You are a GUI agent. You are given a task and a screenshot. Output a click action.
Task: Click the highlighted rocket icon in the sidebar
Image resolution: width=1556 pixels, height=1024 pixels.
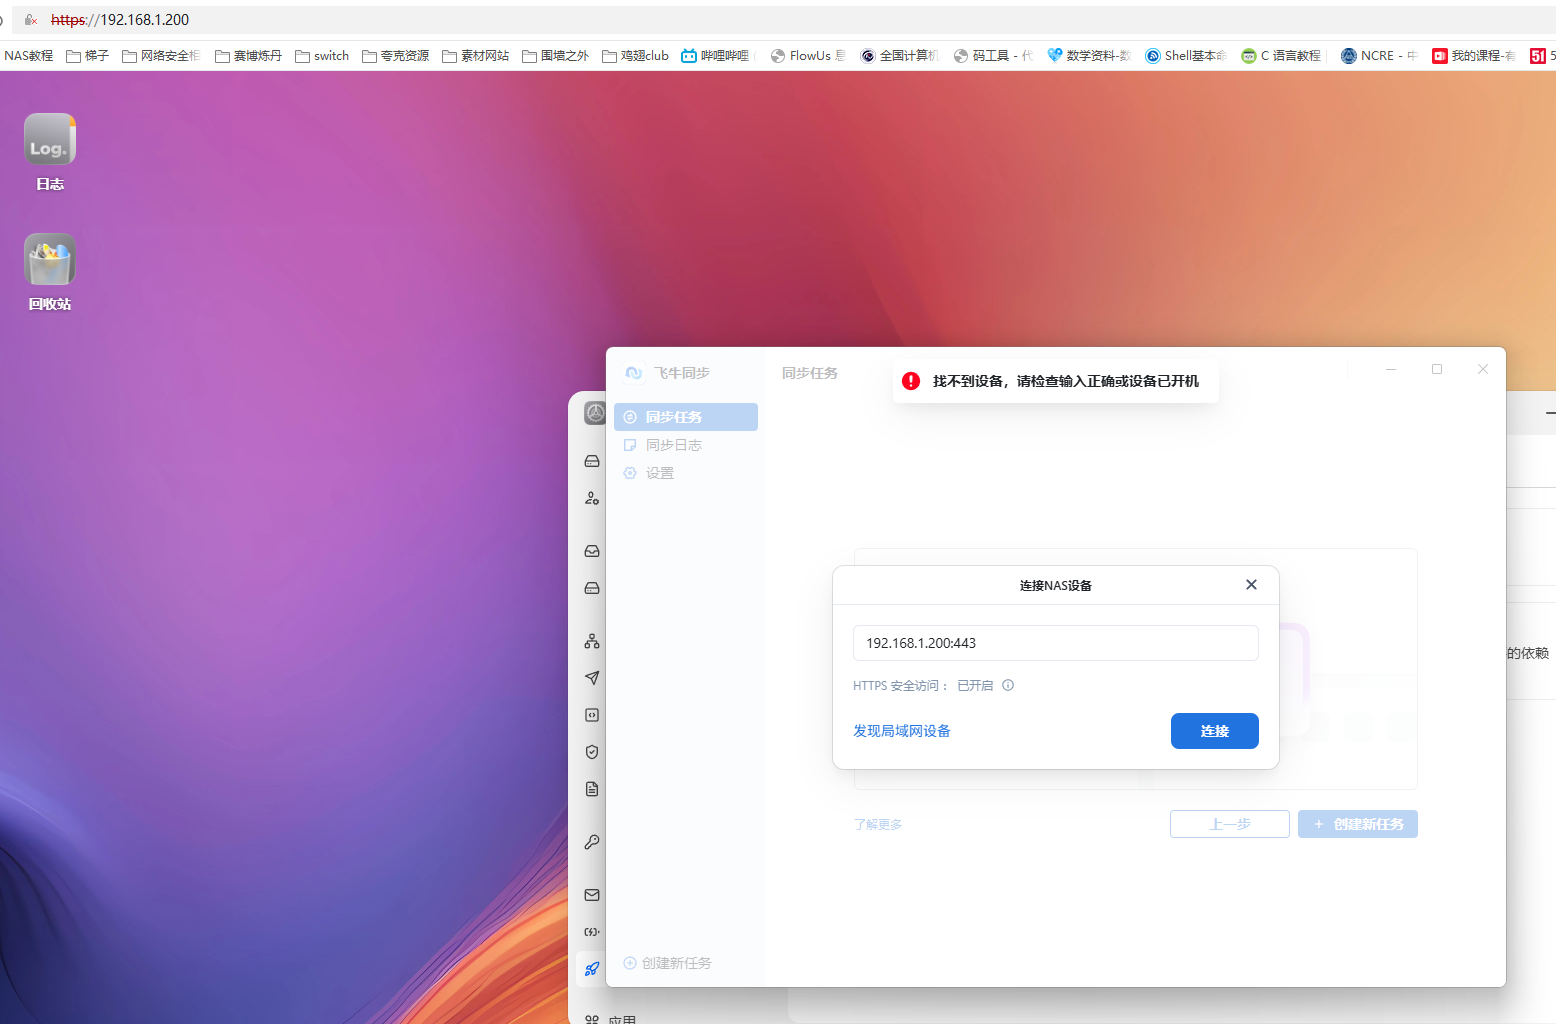(592, 968)
